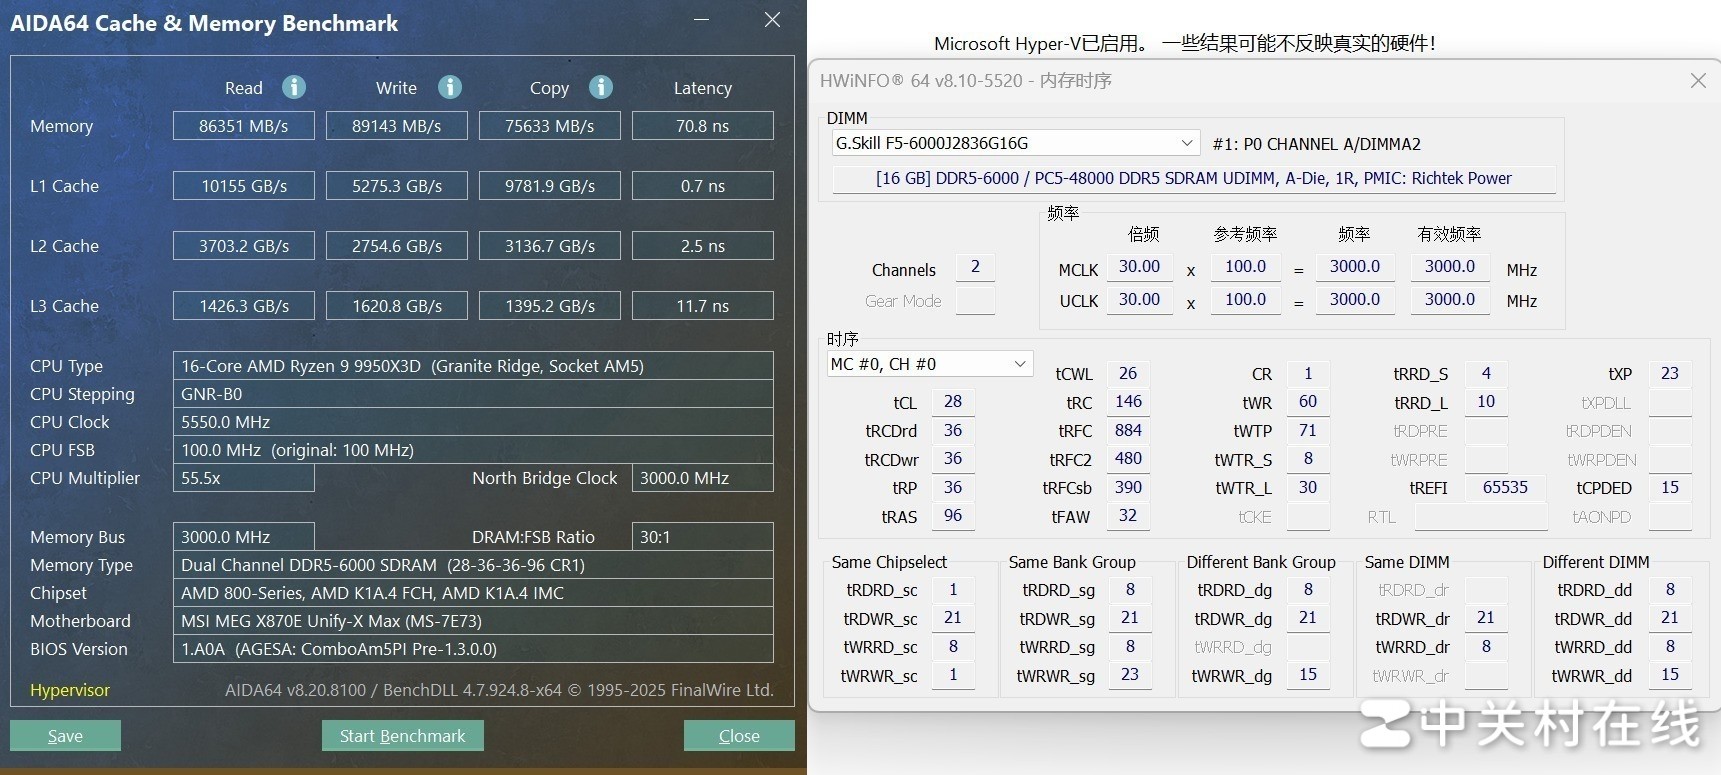This screenshot has width=1721, height=775.
Task: Close the AIDA64 benchmark window
Action: click(772, 20)
